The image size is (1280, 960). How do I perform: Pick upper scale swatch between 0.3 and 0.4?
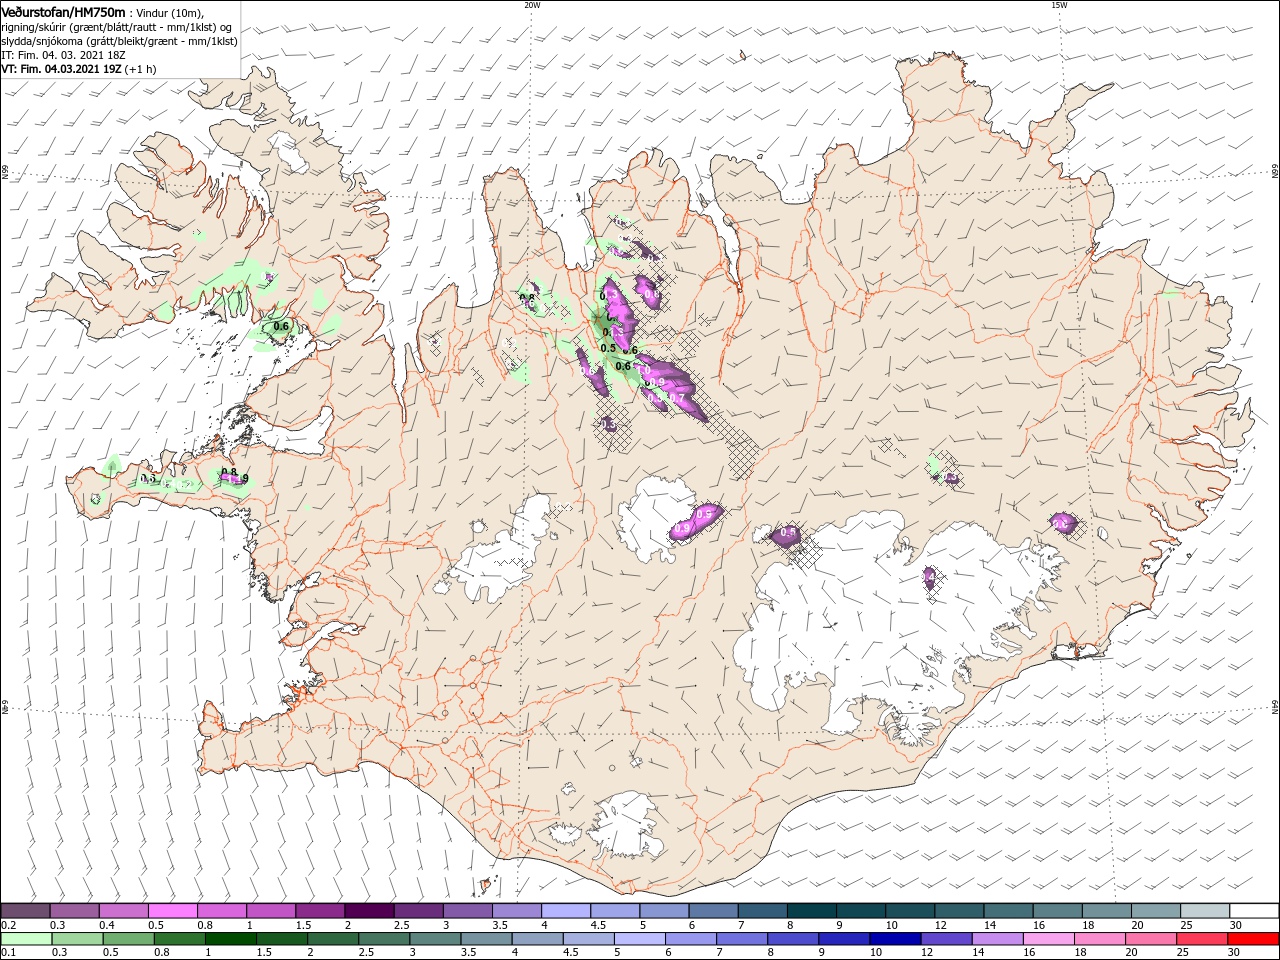pos(74,910)
